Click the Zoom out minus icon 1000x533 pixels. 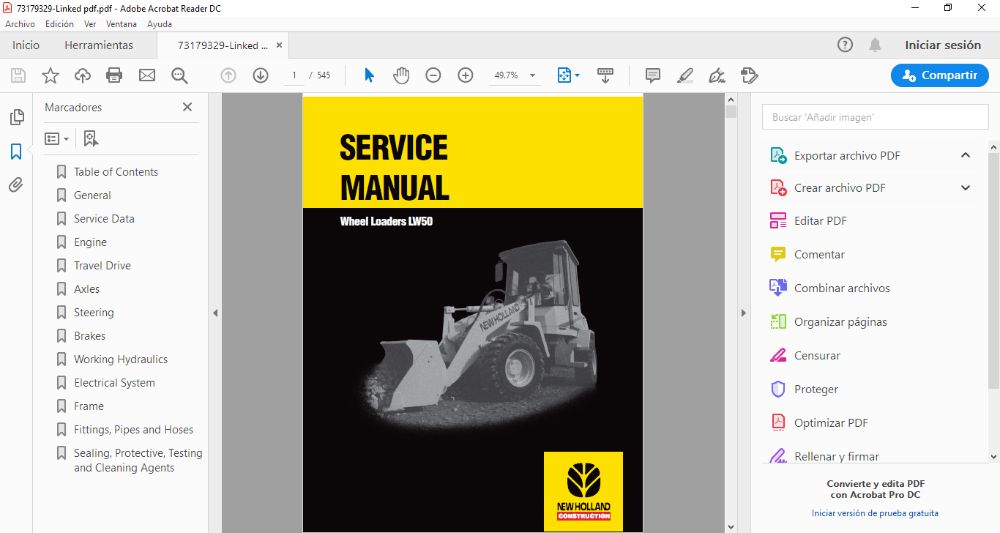point(433,75)
